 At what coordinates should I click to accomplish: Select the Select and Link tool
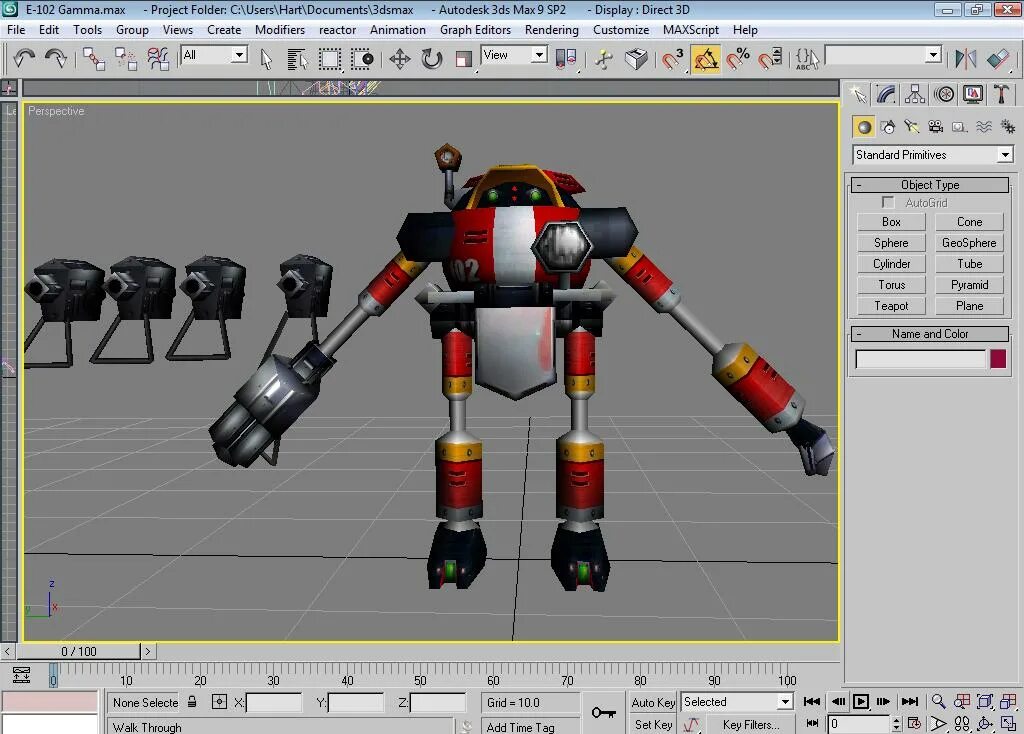tap(93, 59)
